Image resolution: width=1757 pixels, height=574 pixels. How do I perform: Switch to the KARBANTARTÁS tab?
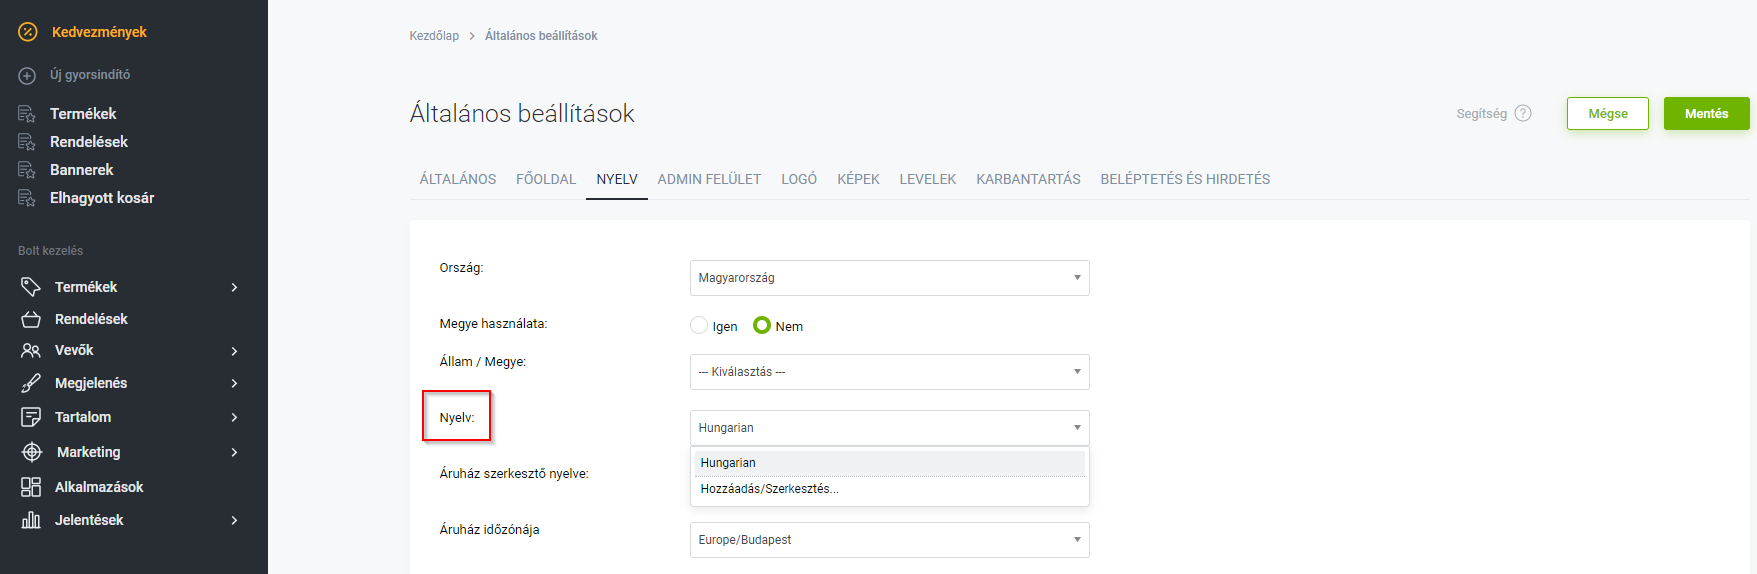[x=1028, y=179]
